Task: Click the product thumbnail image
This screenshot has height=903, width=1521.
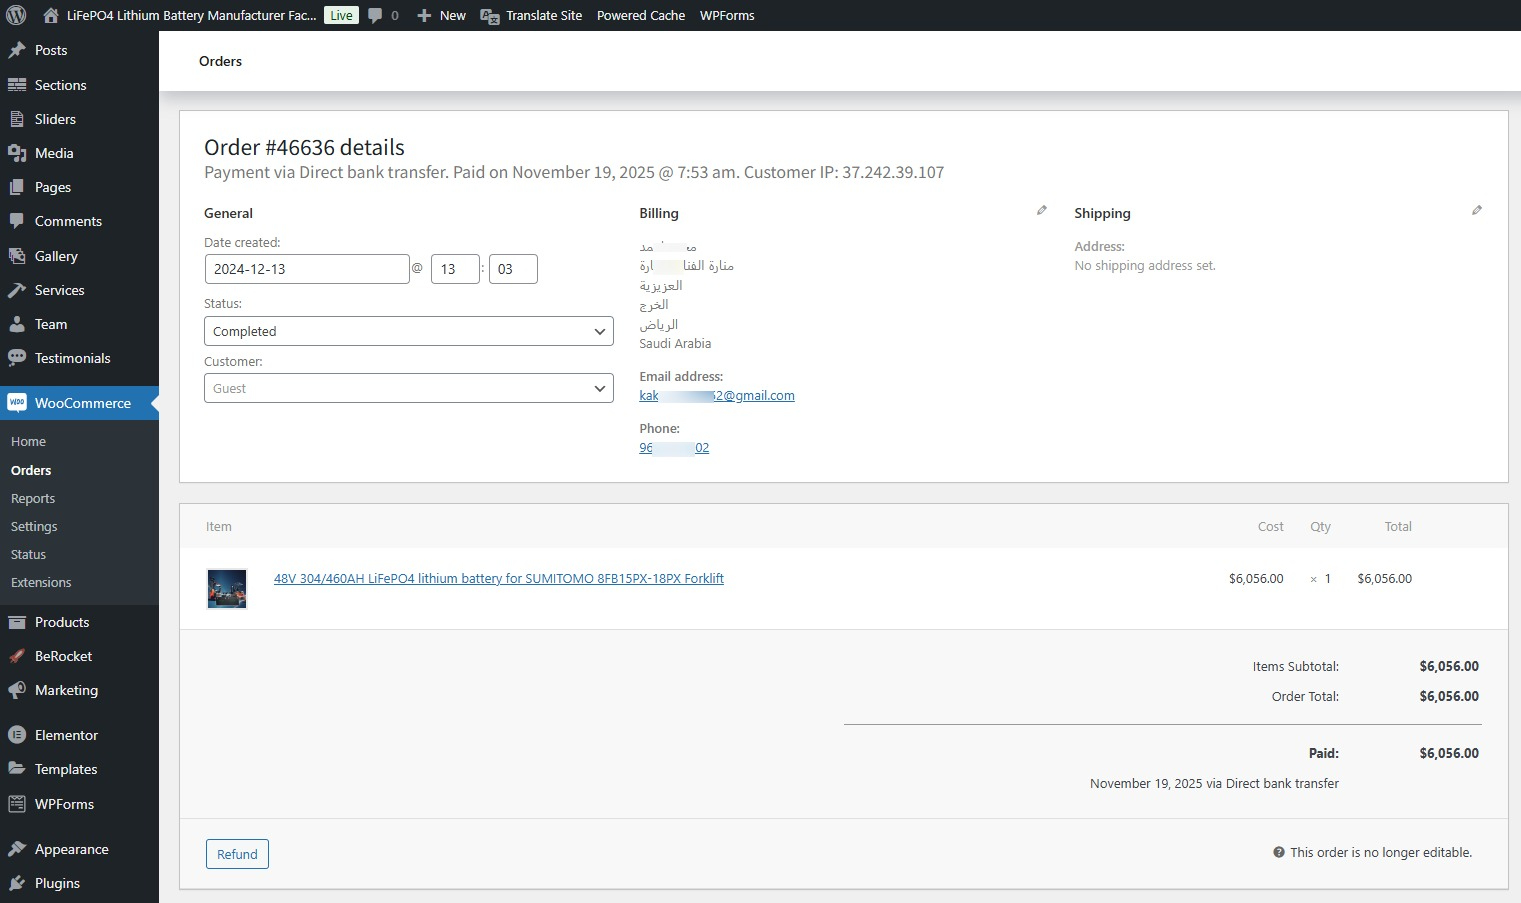Action: 227,589
